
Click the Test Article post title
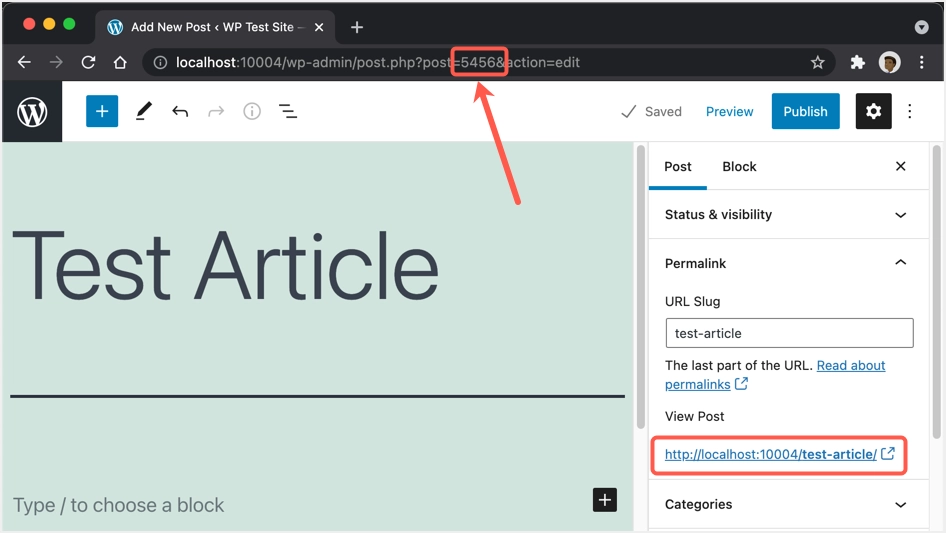pos(225,266)
